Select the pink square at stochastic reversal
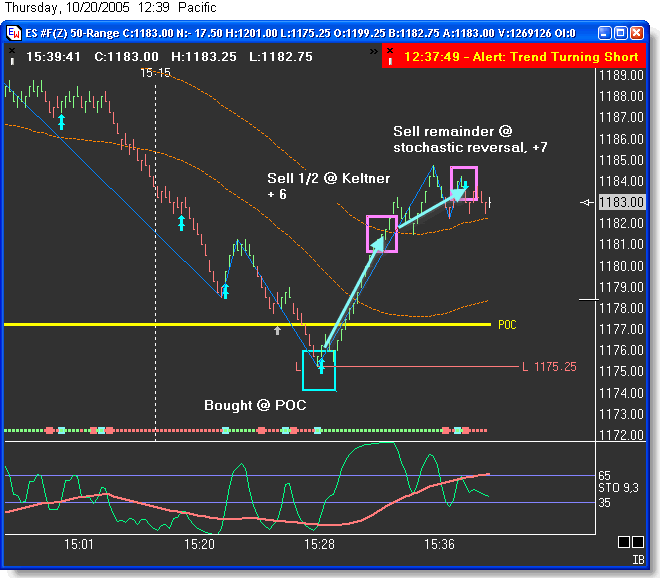 pos(463,183)
